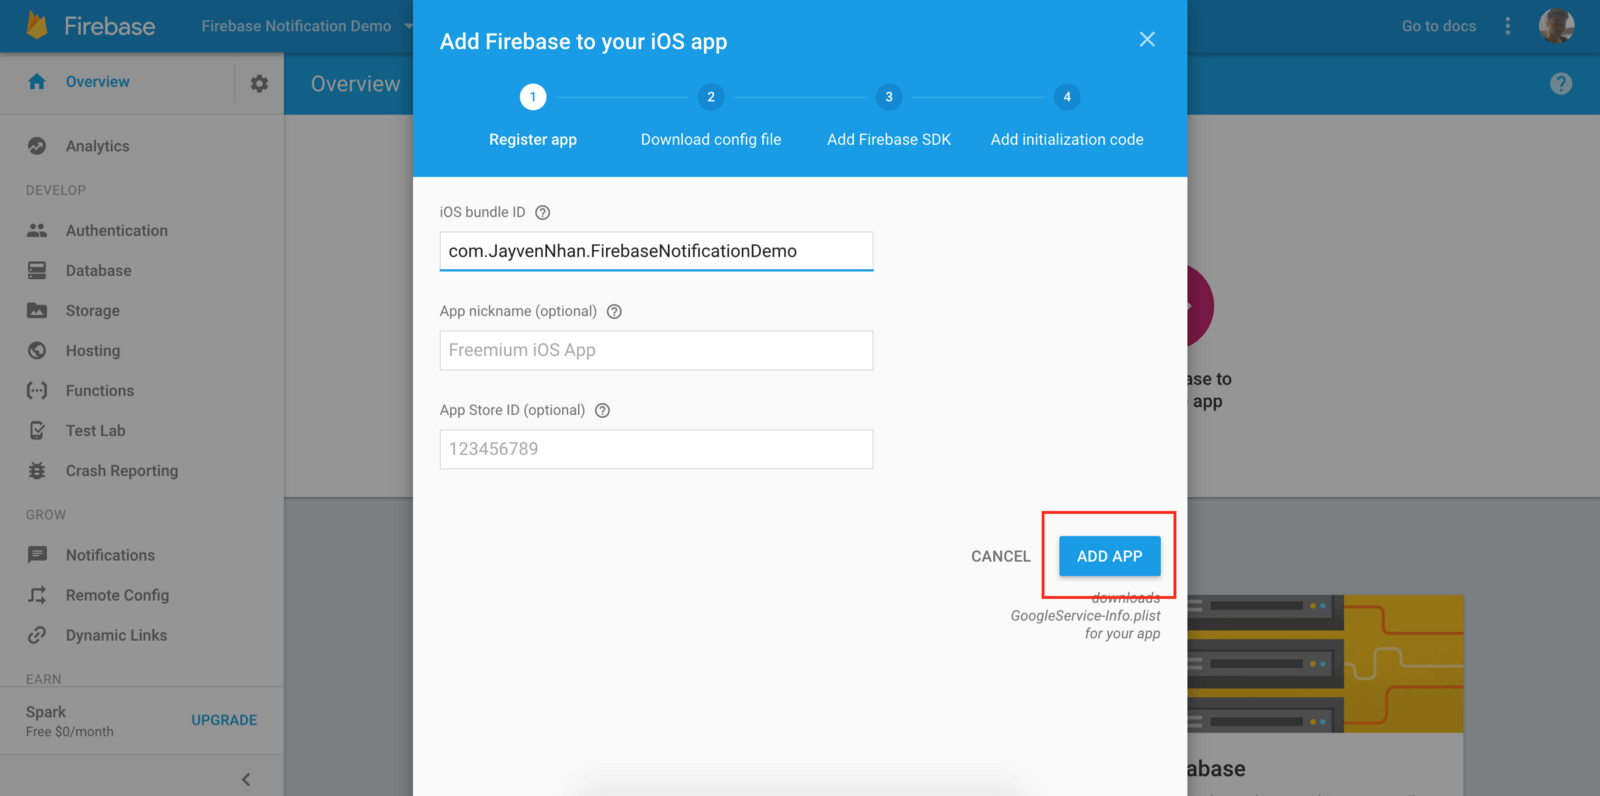The image size is (1600, 796).
Task: Open the vertical three-dot menu
Action: click(x=1508, y=26)
